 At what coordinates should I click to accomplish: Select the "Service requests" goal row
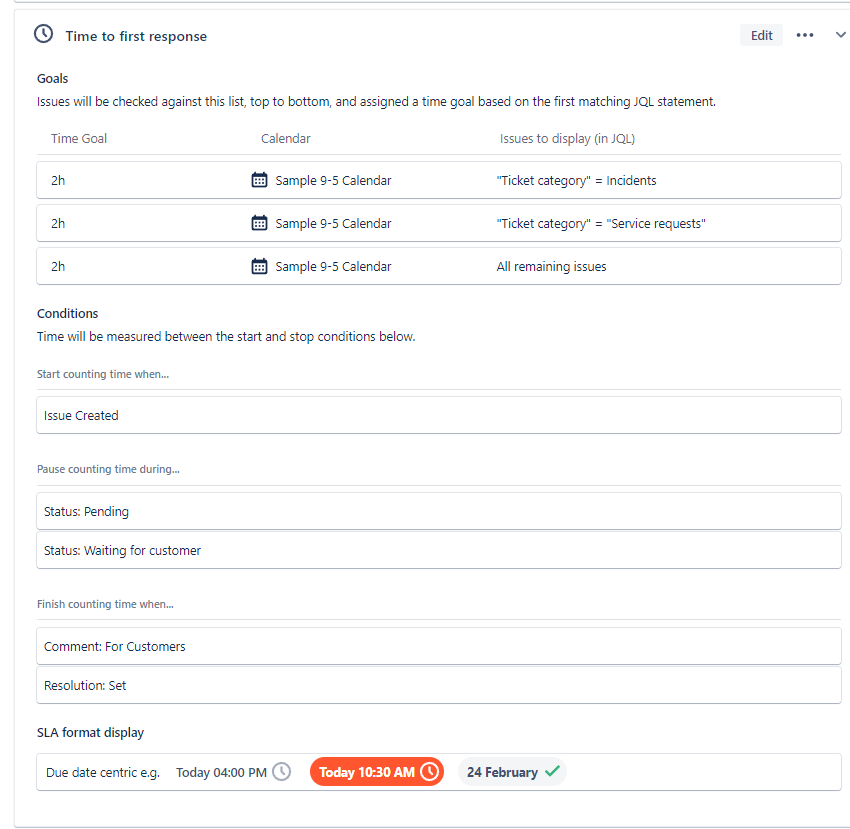[439, 223]
